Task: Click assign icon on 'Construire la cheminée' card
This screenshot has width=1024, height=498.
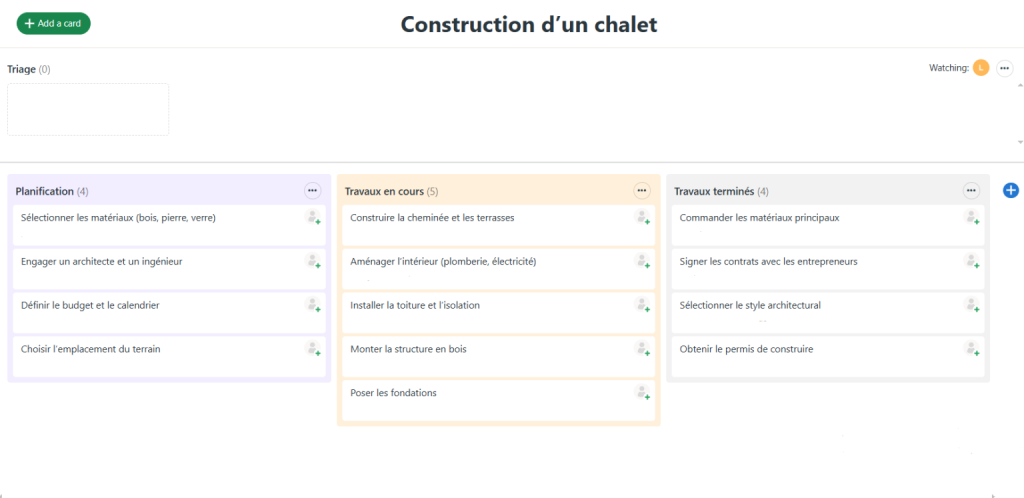Action: pos(642,217)
